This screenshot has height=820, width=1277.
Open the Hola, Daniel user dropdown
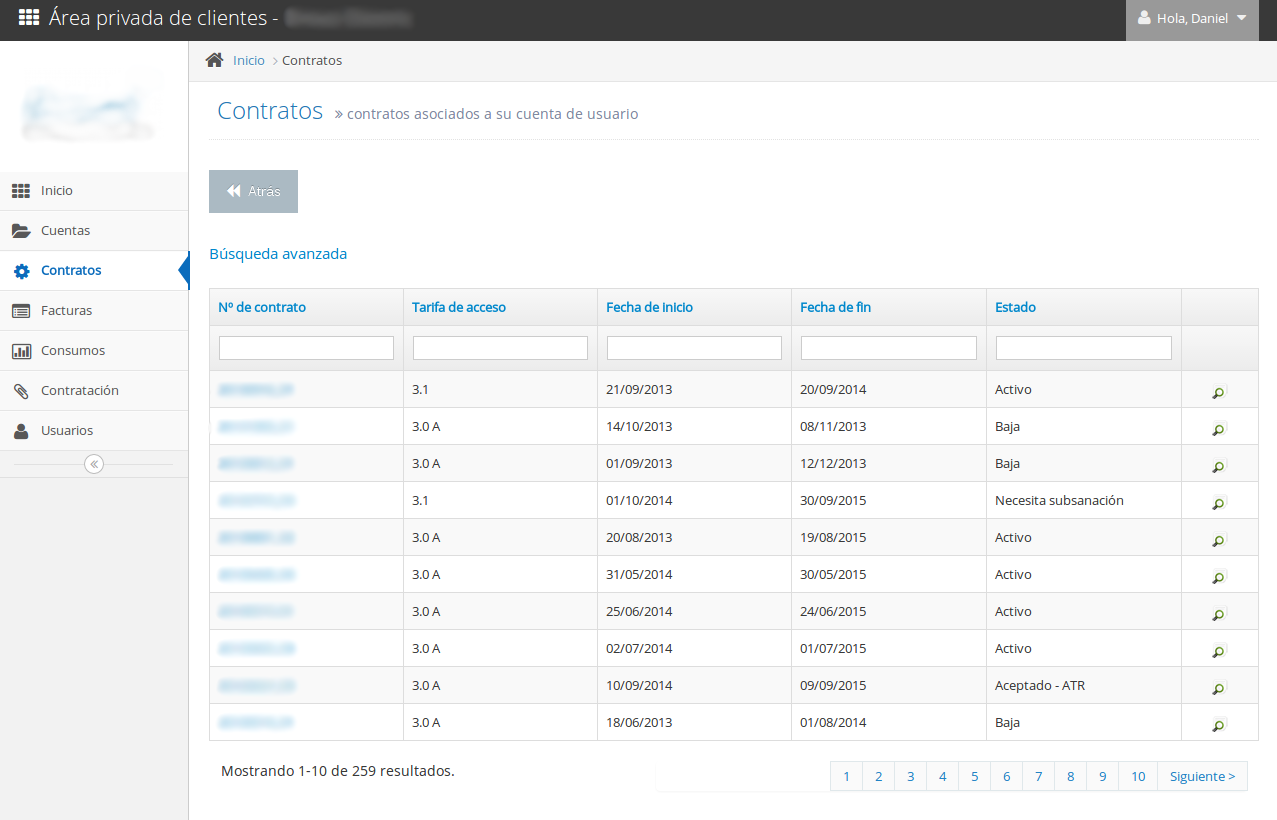[1192, 20]
